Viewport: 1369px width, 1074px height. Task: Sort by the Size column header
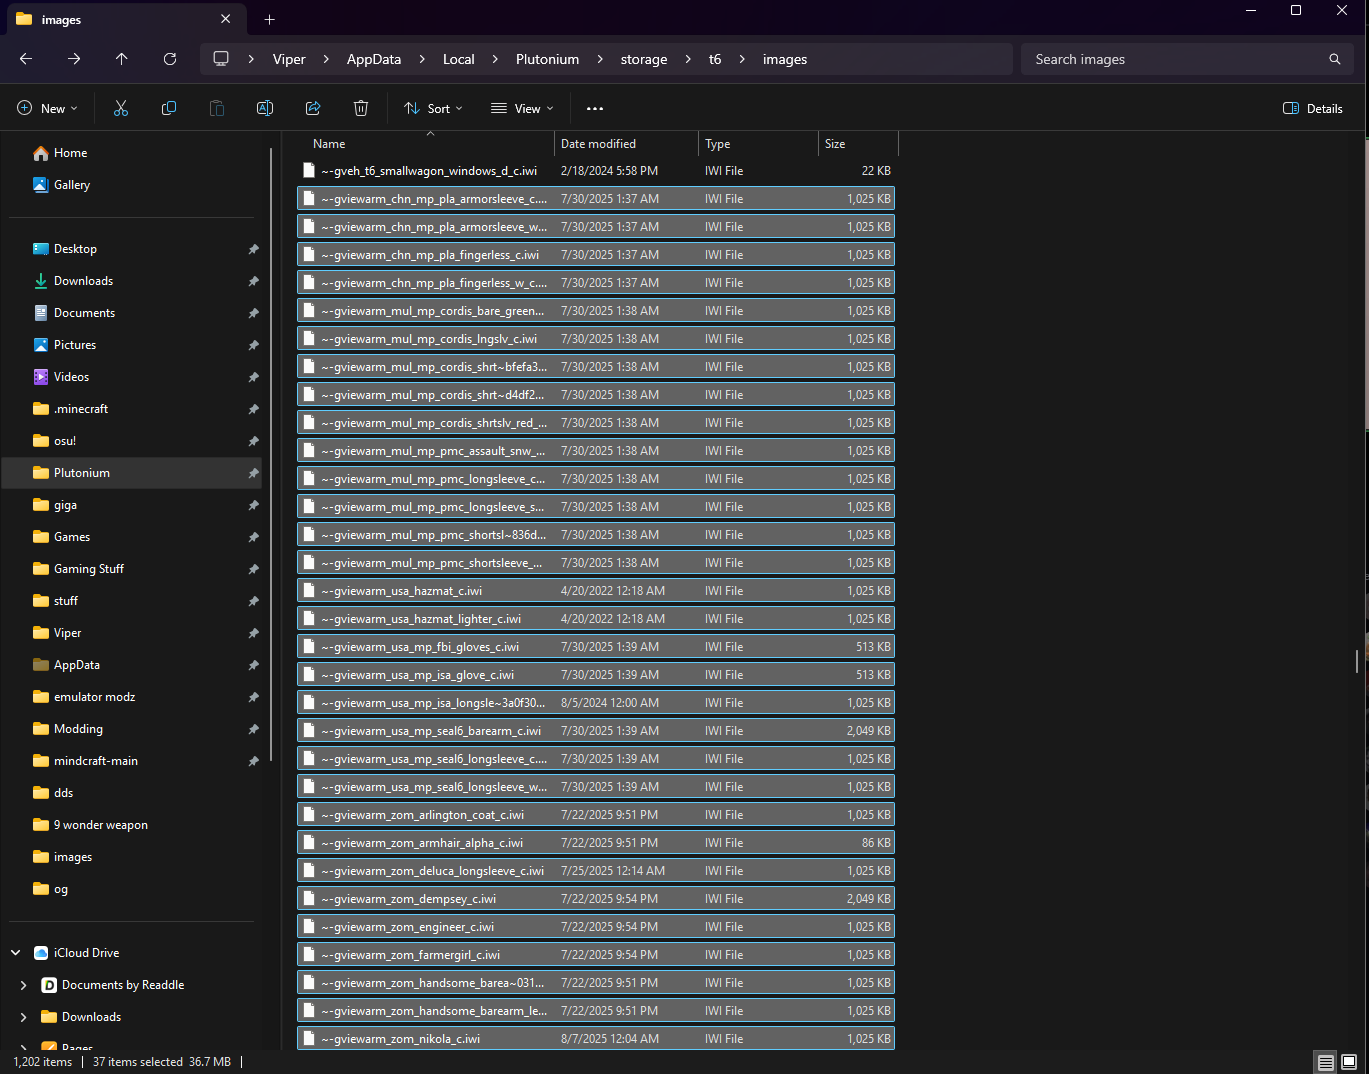click(x=858, y=144)
